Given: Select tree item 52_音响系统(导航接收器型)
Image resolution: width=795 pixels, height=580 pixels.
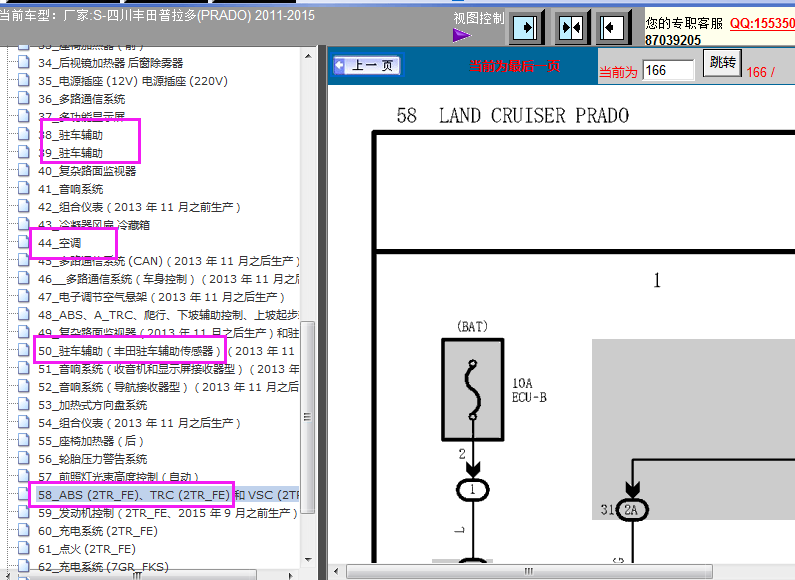Looking at the screenshot, I should [x=168, y=387].
